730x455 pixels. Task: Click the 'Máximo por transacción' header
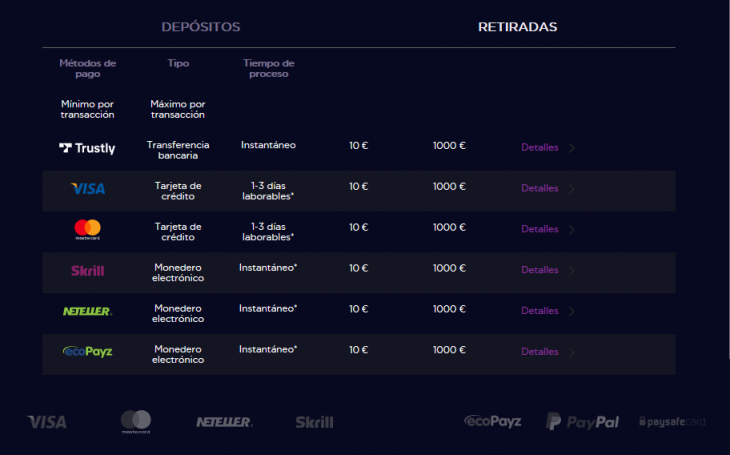click(178, 109)
